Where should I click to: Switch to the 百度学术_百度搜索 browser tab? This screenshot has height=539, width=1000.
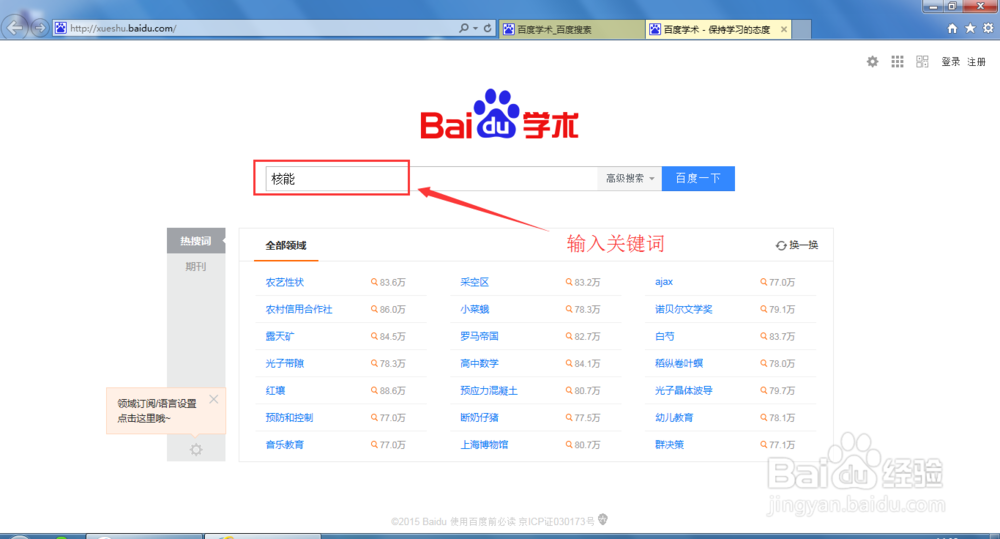point(572,29)
